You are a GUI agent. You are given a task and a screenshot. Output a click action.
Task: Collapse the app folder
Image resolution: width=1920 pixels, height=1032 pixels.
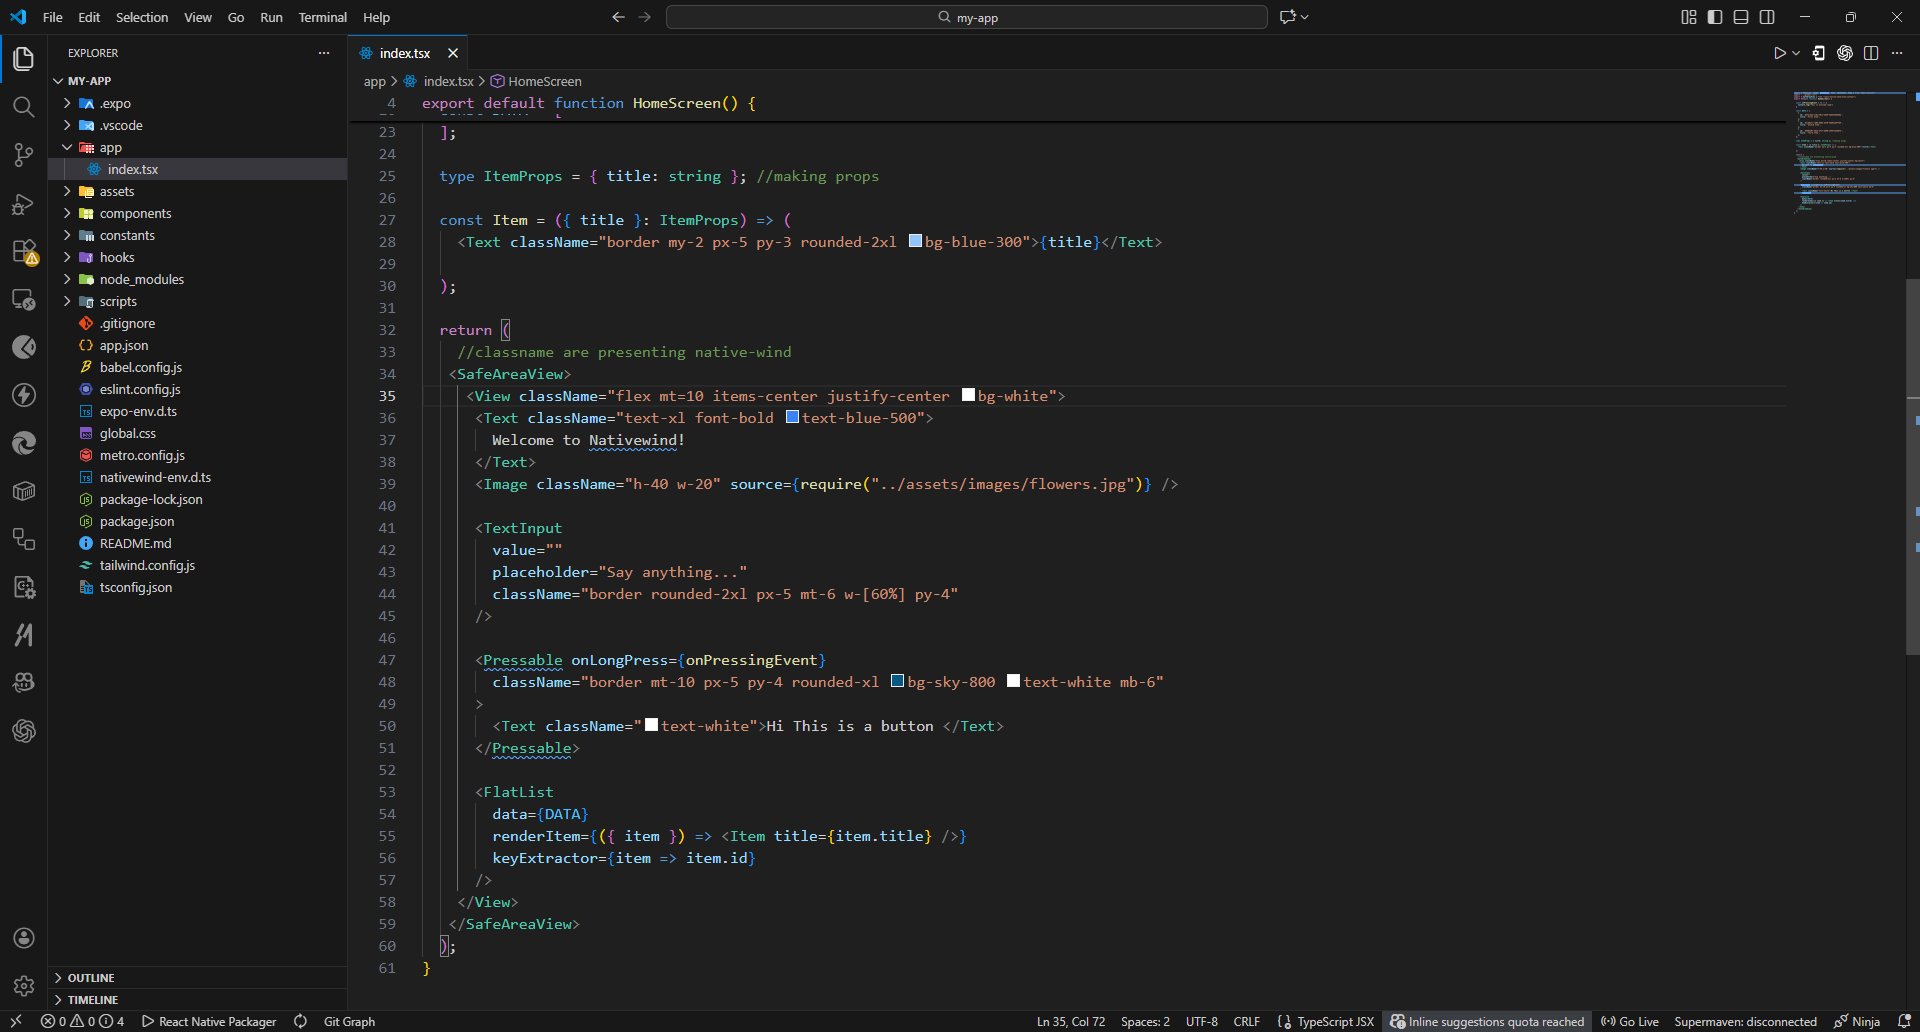pyautogui.click(x=110, y=147)
